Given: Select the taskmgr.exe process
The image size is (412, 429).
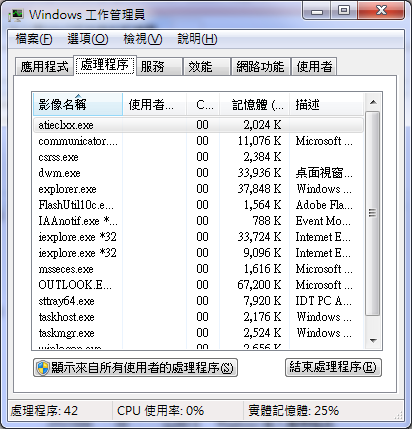Looking at the screenshot, I should [x=198, y=333].
